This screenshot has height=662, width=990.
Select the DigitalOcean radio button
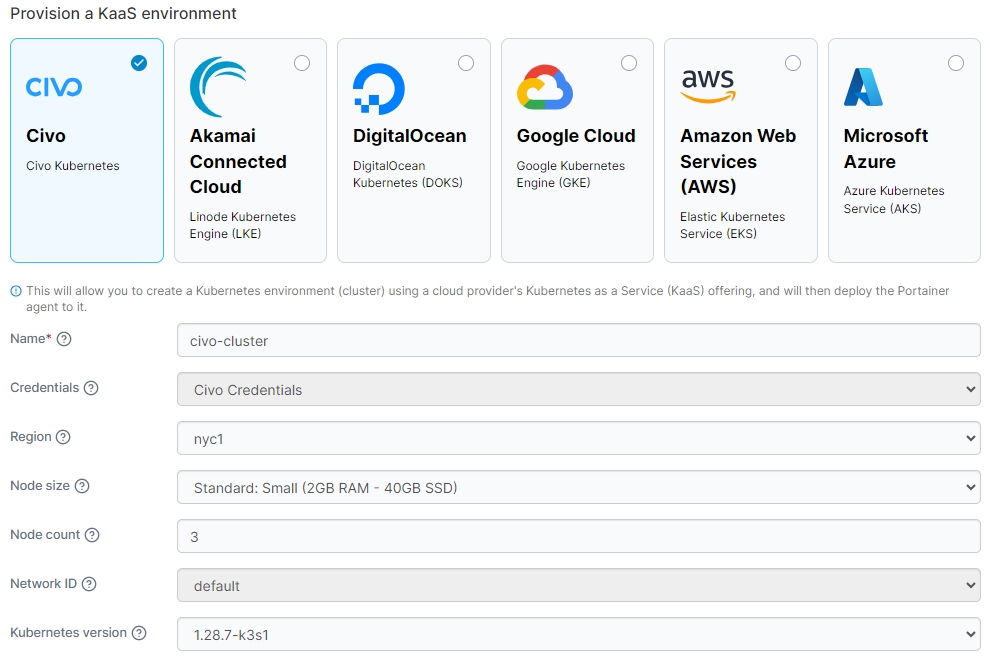pos(466,63)
